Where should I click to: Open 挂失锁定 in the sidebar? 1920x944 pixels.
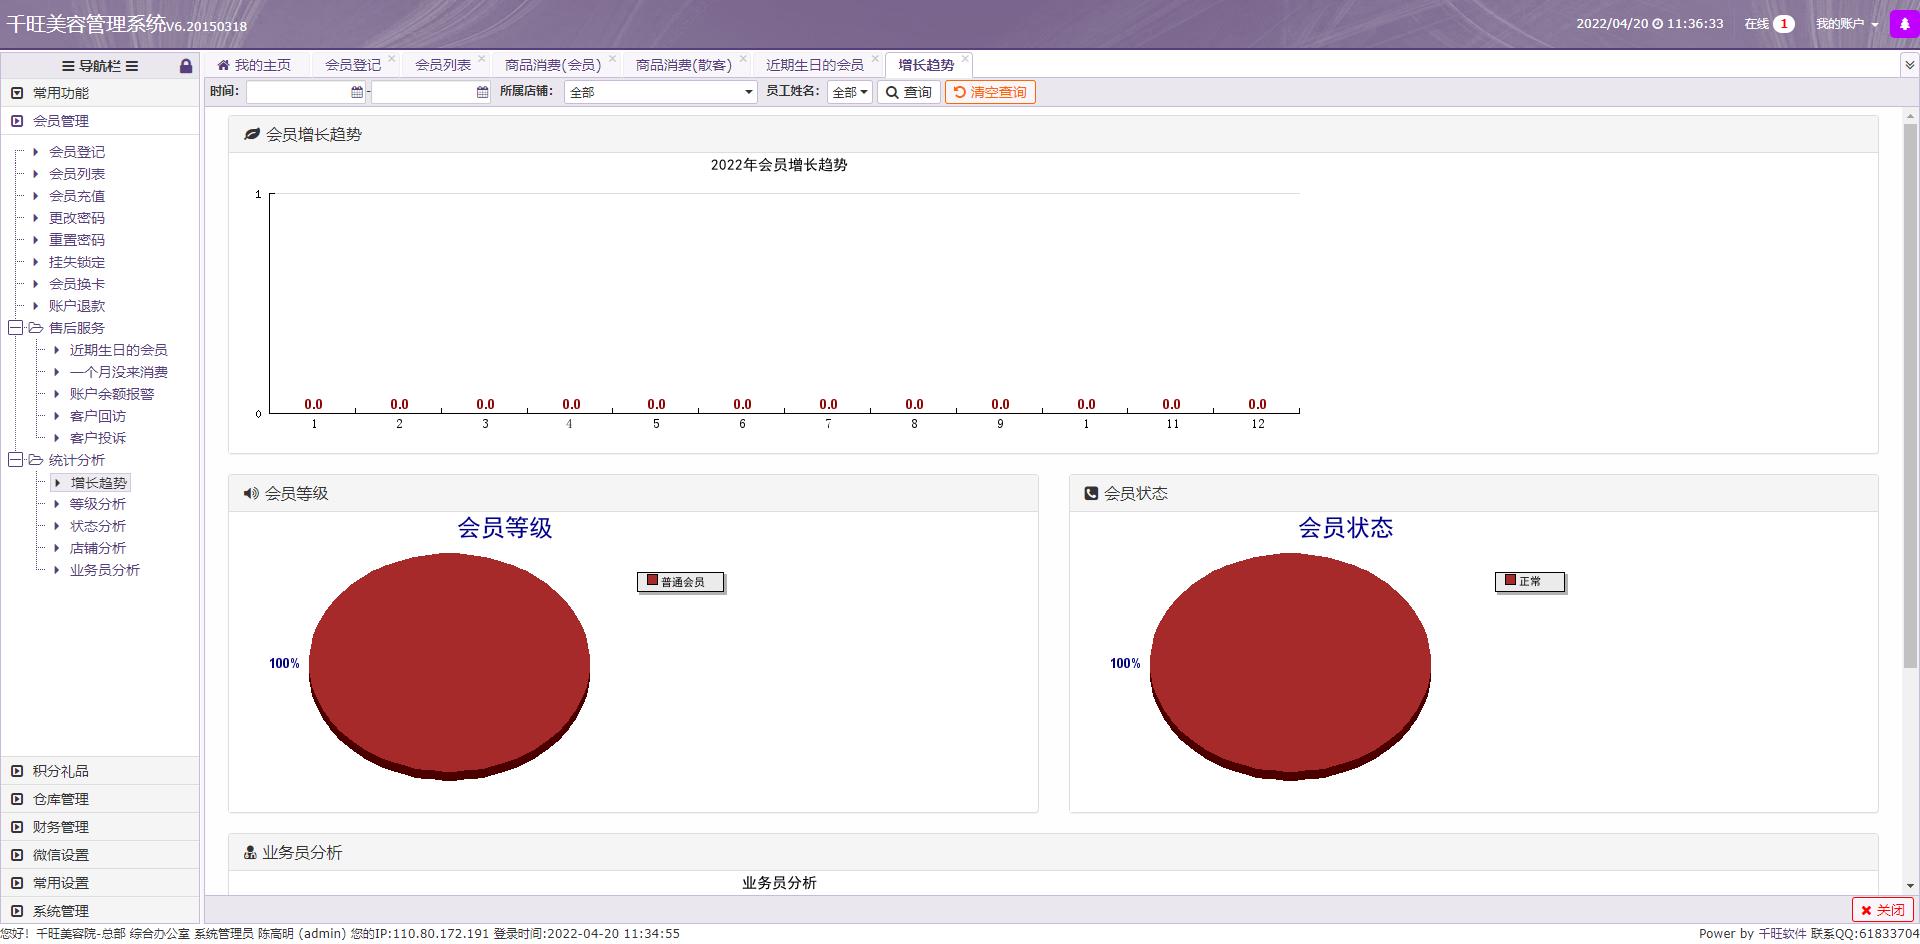tap(77, 262)
